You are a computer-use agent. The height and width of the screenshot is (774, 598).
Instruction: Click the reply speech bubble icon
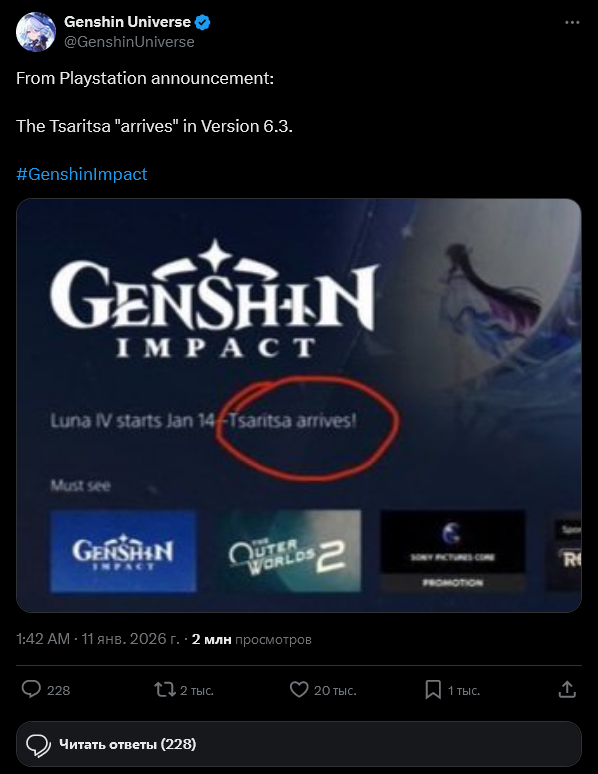click(x=31, y=689)
